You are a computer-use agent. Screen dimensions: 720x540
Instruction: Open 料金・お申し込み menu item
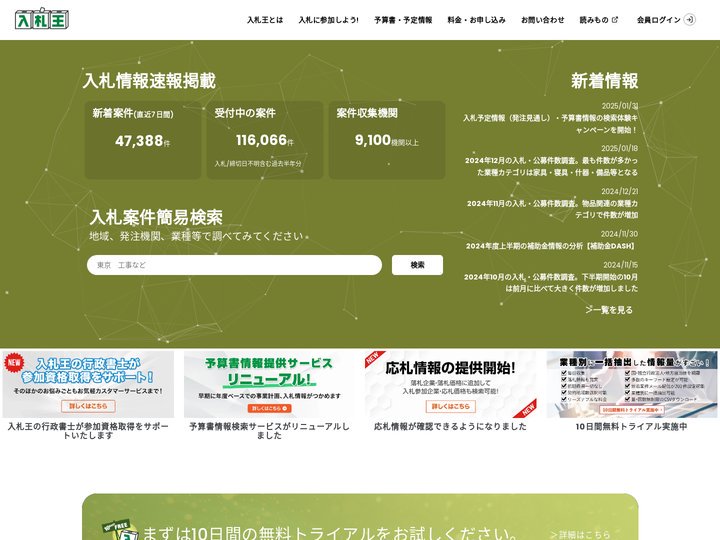tap(476, 20)
